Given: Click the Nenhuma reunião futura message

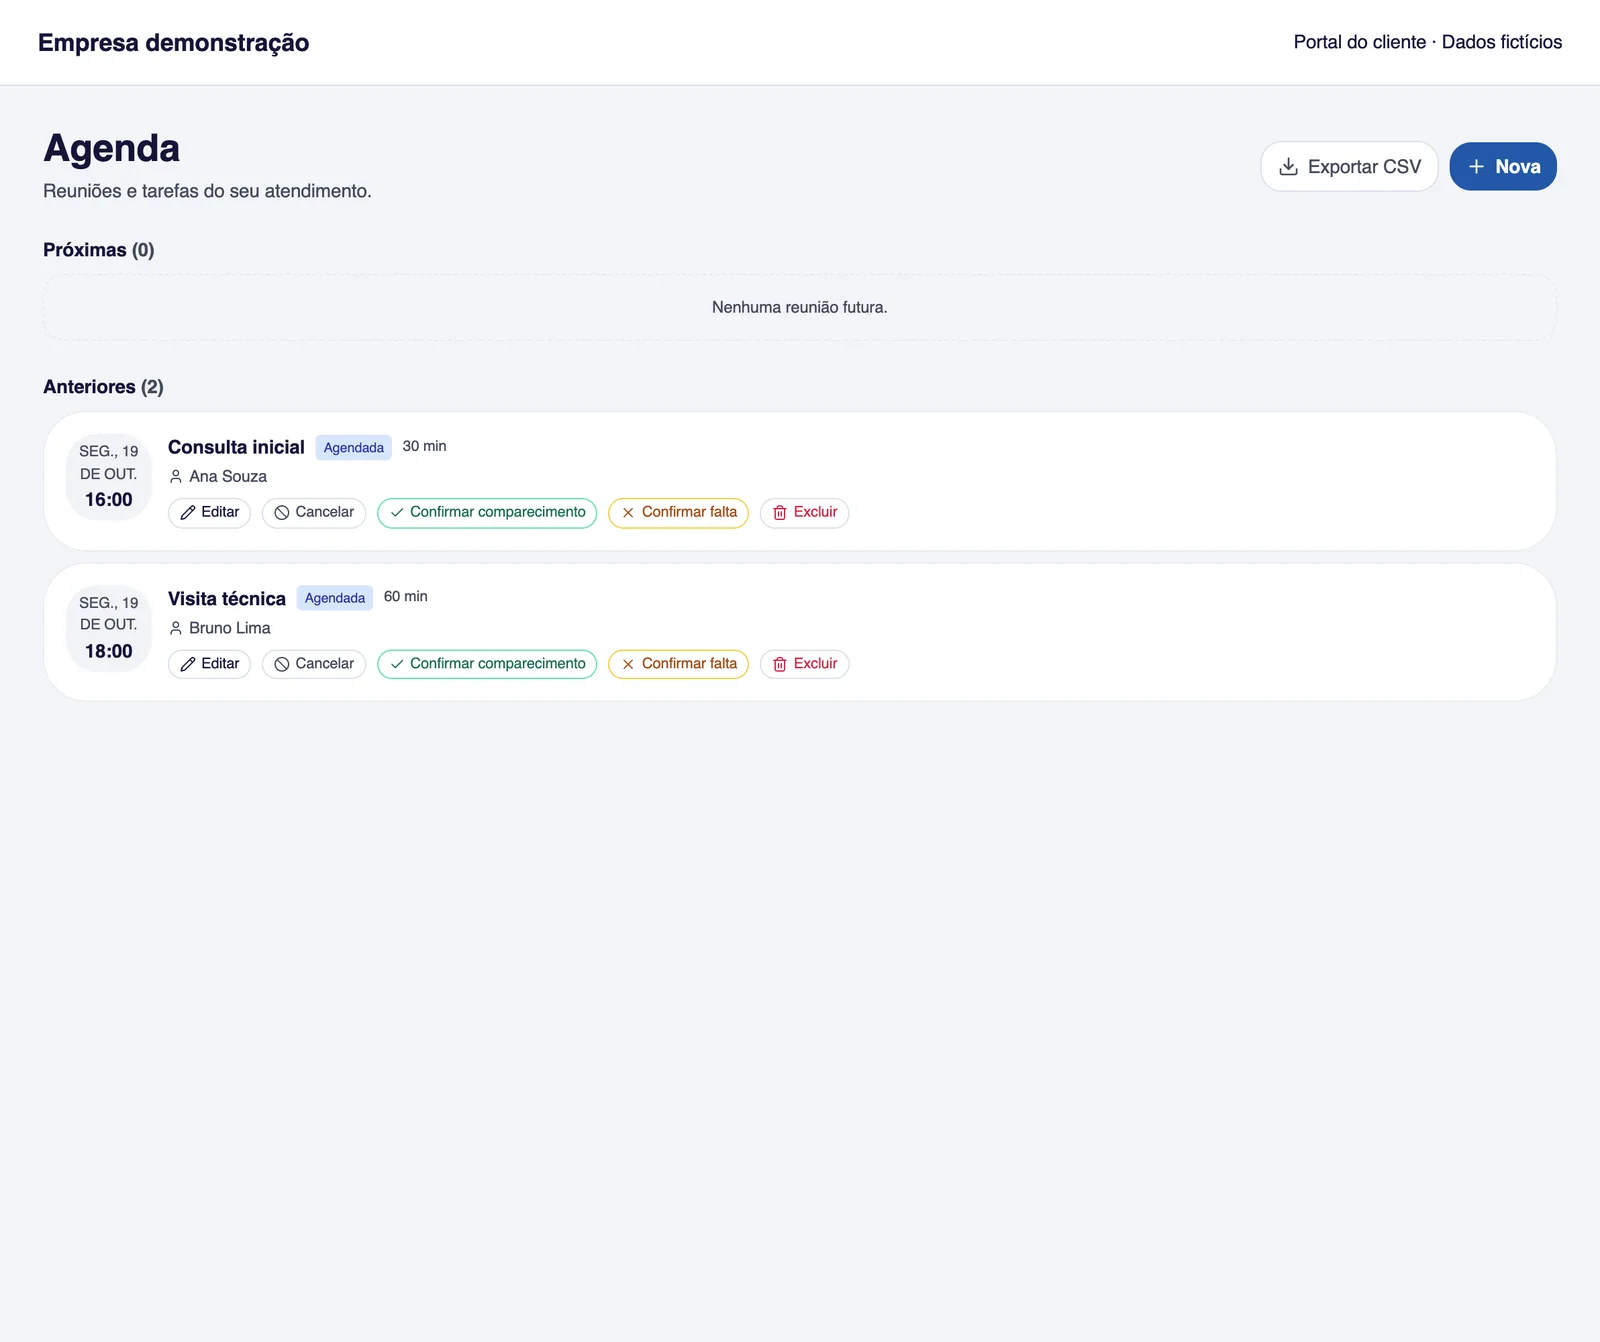Looking at the screenshot, I should pos(800,307).
